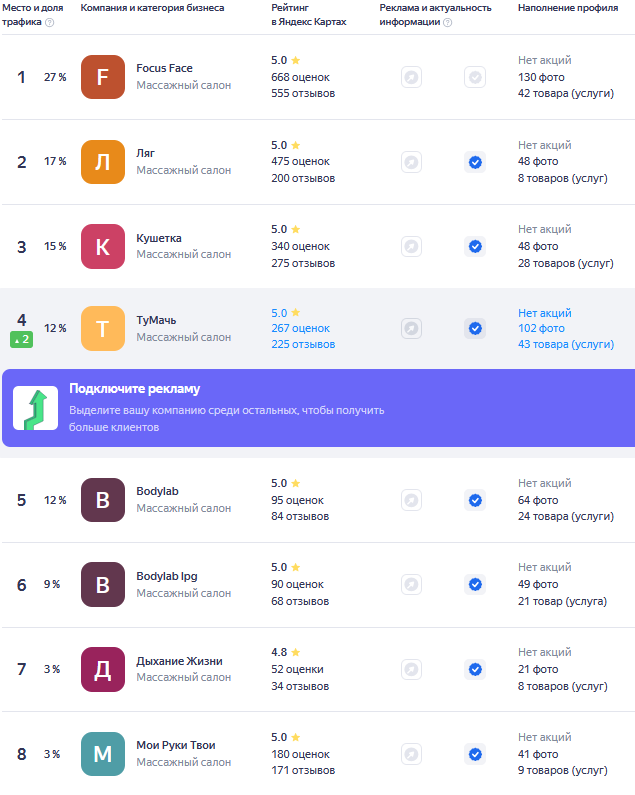Click the ТуМачь yellow T logo
This screenshot has width=635, height=795.
pos(102,329)
